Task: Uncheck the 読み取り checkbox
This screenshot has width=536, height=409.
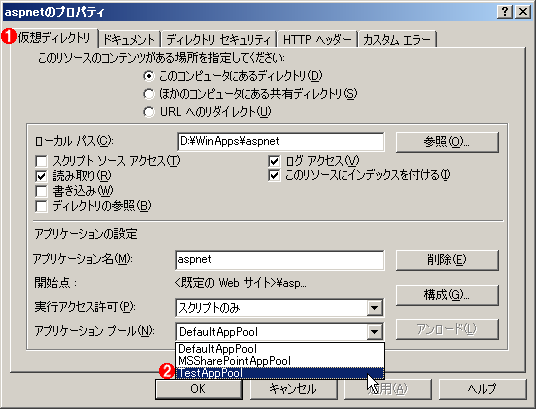Action: tap(41, 176)
